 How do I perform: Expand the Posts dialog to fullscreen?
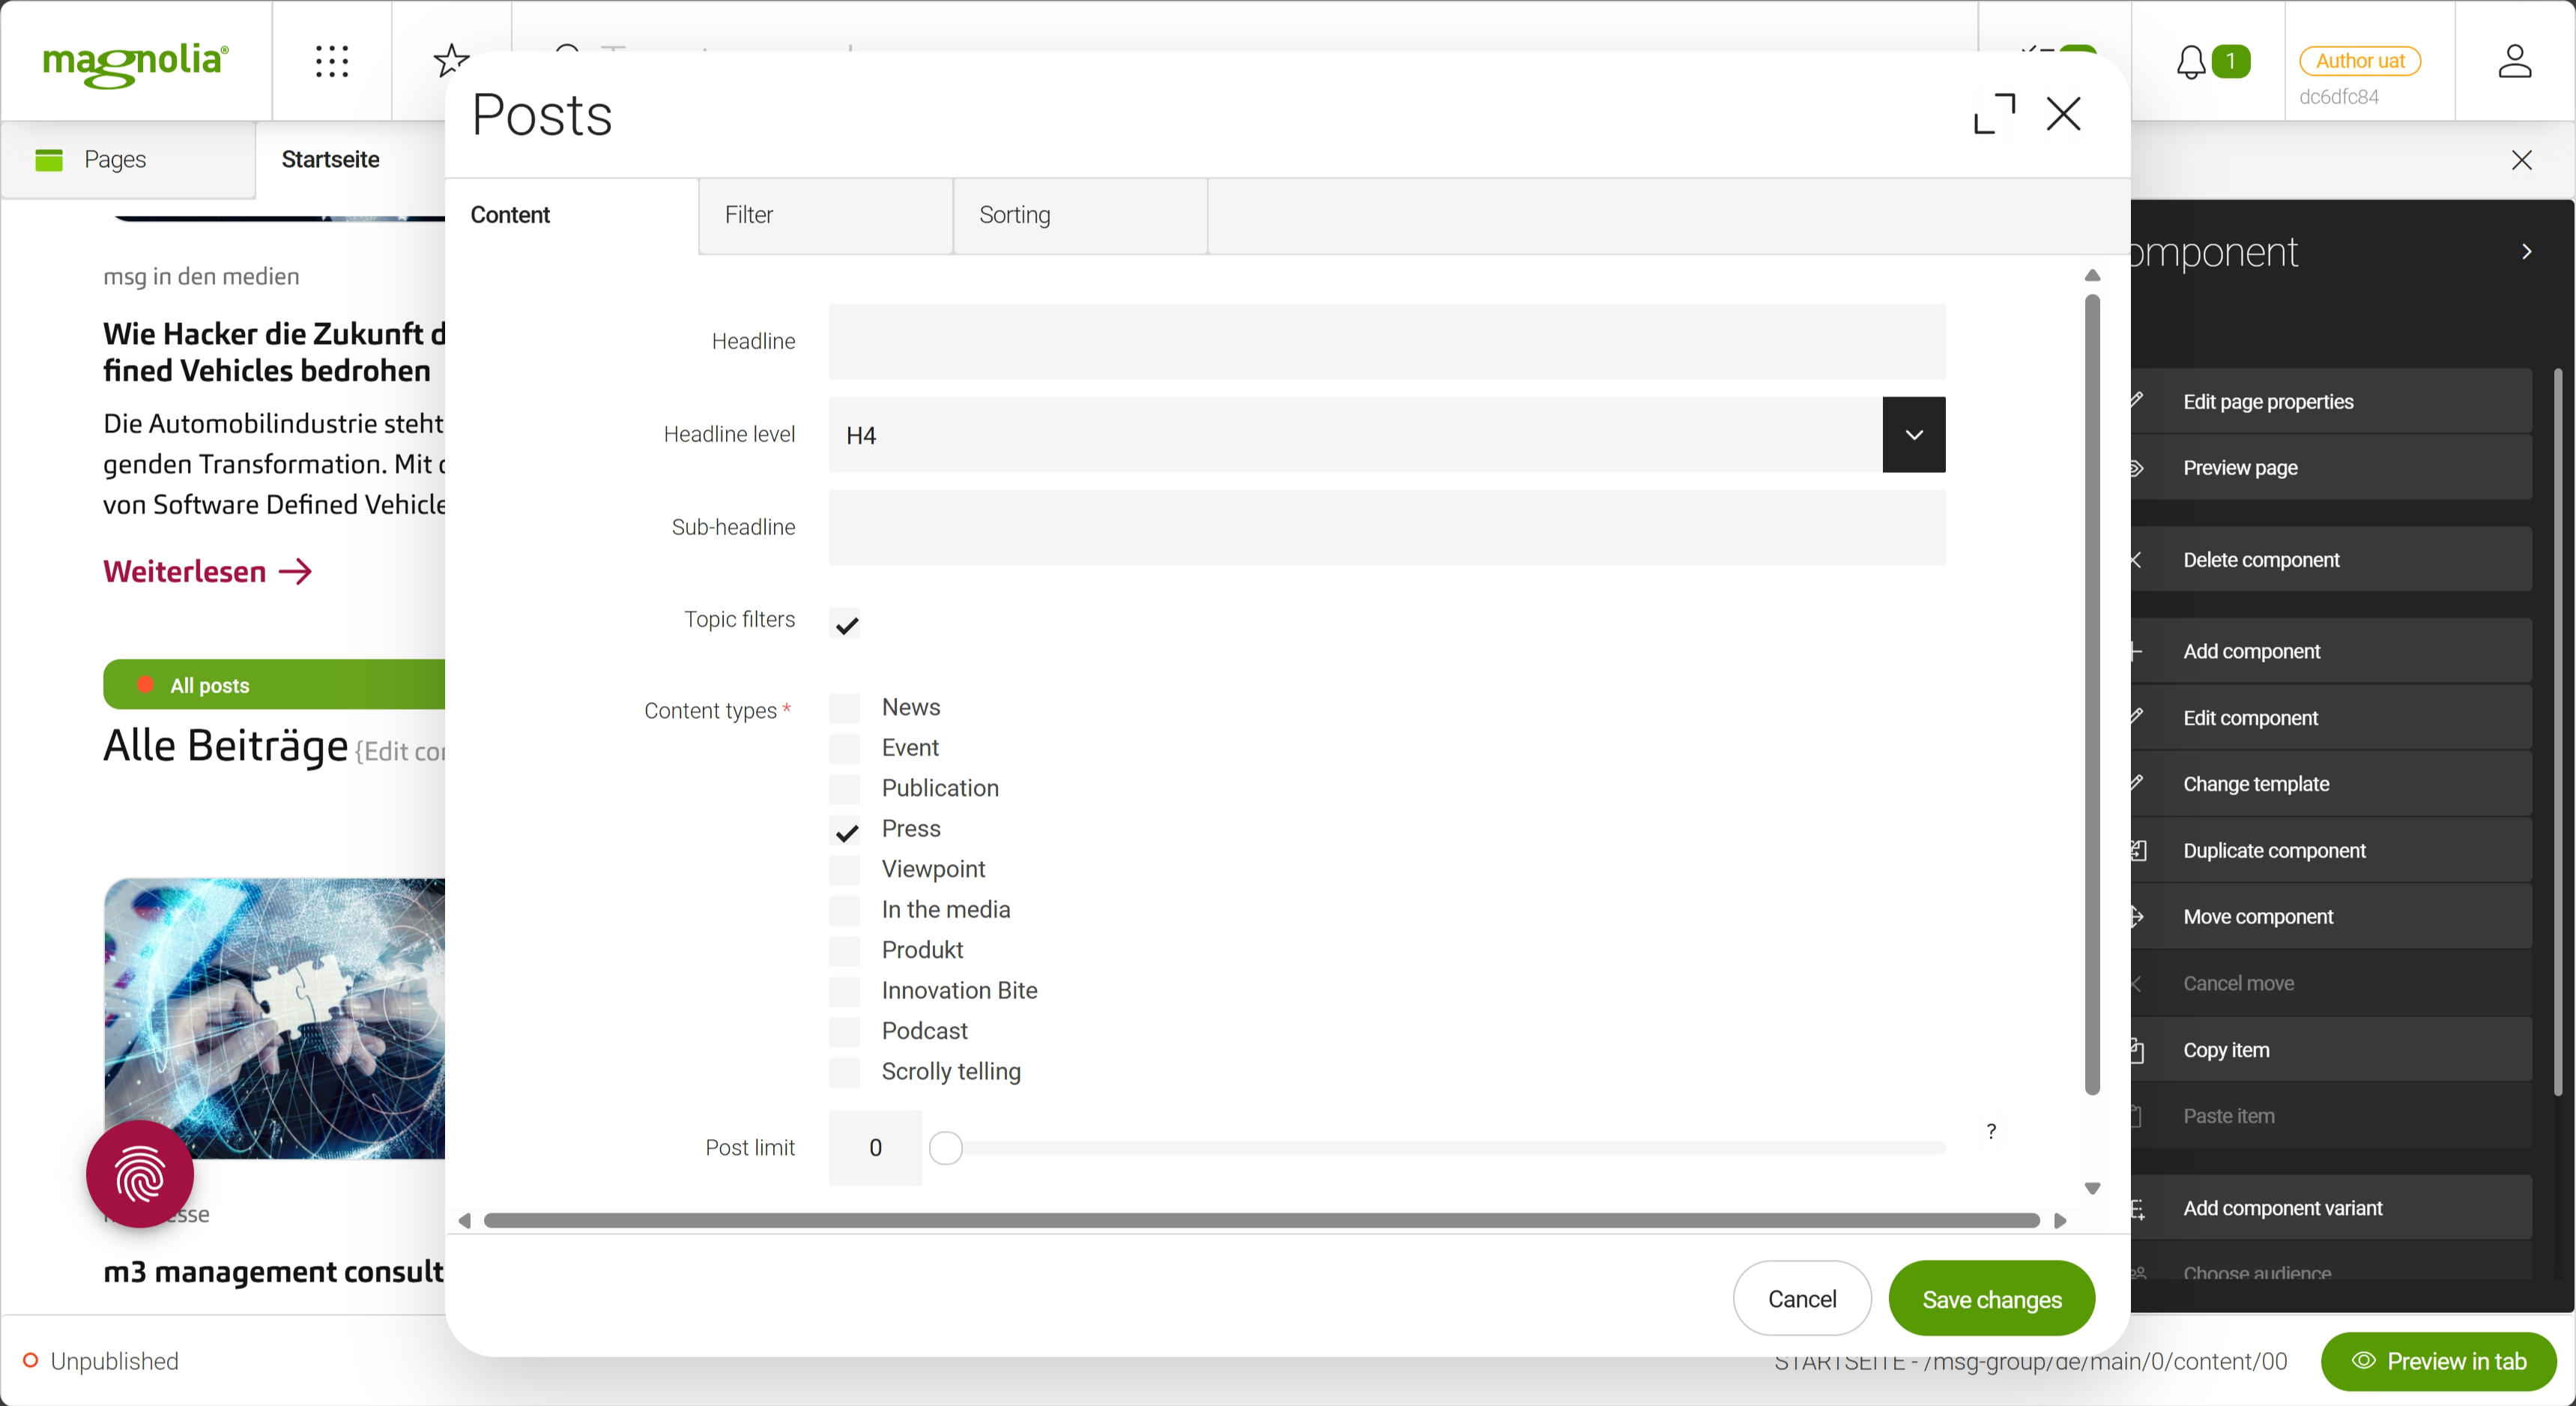coord(1994,114)
